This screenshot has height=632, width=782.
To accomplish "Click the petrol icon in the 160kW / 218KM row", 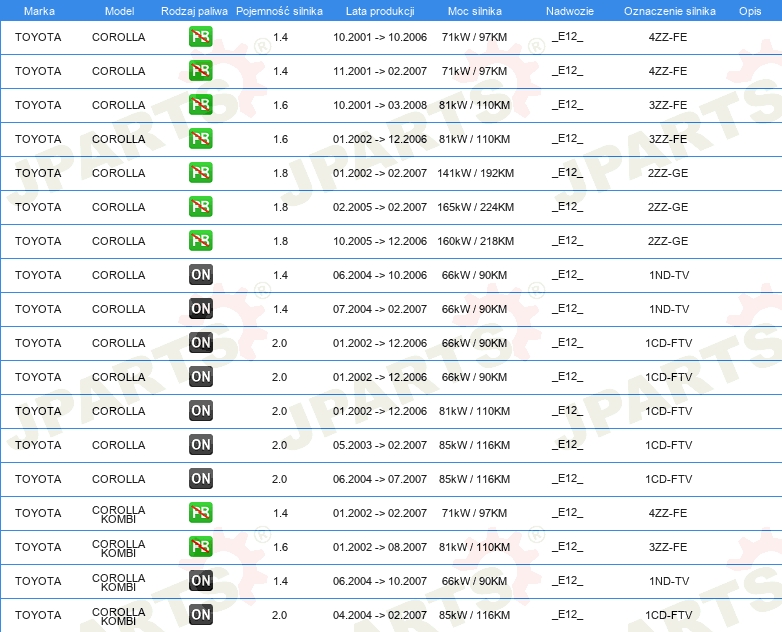I will [200, 240].
